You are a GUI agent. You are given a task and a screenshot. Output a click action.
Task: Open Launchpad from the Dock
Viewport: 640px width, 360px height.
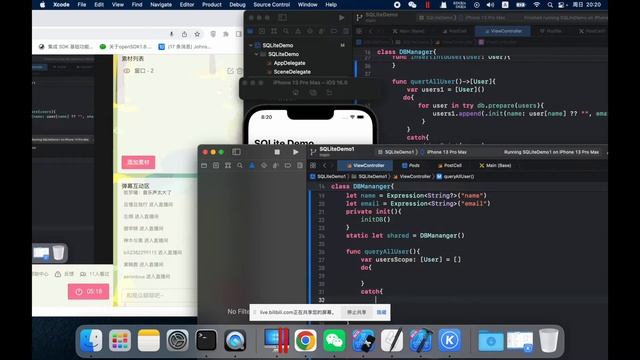tap(120, 340)
